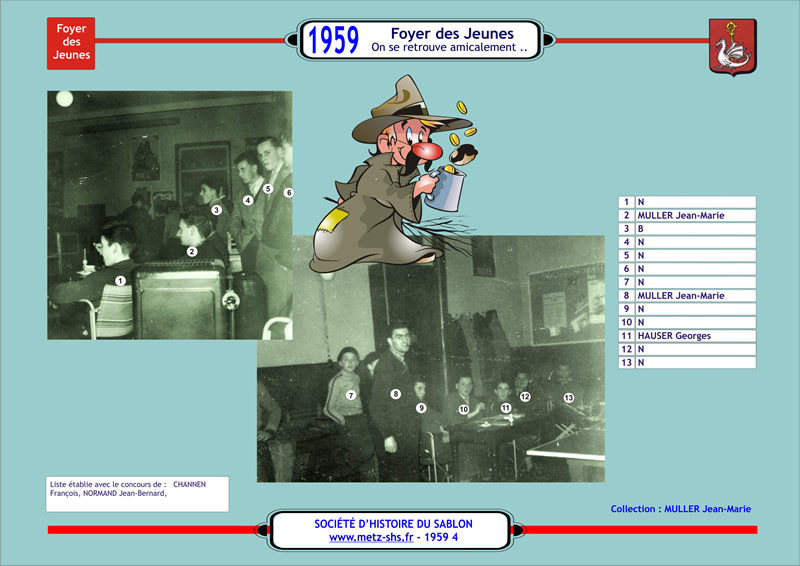Click the Metz-Sablon coat of arms emblem
The image size is (800, 566).
(733, 47)
